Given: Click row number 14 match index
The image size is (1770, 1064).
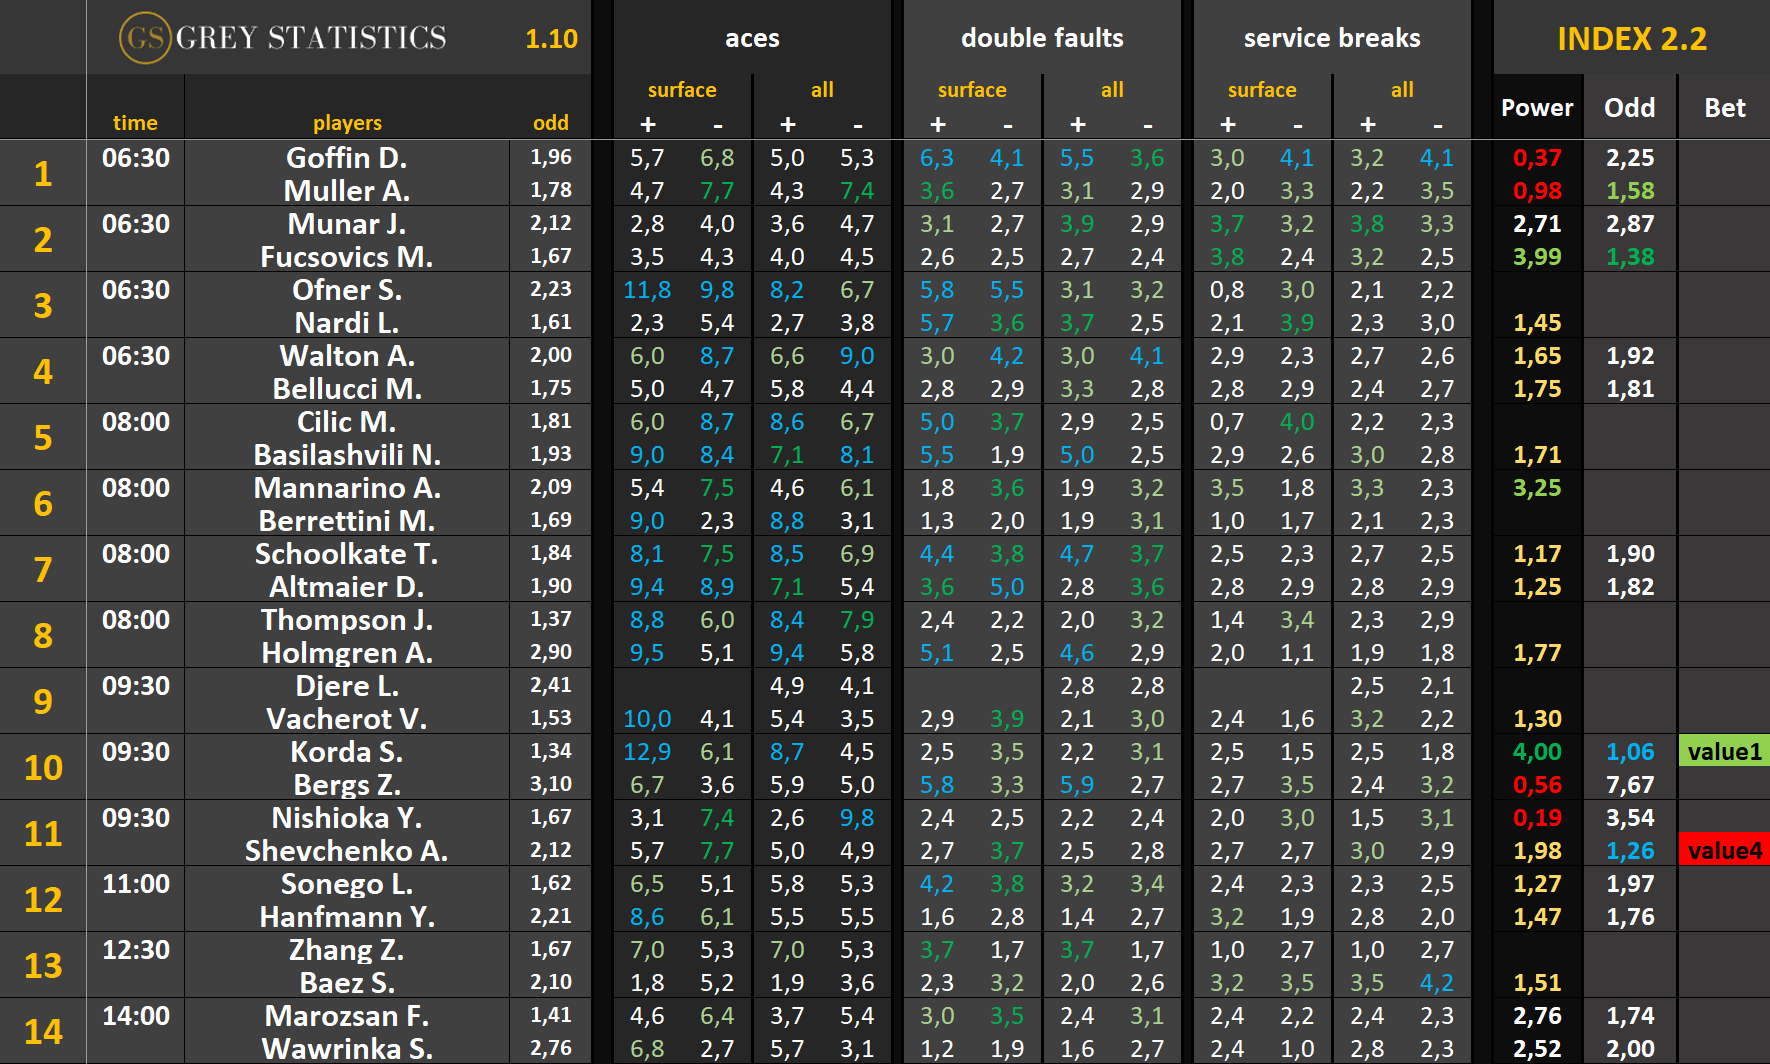Looking at the screenshot, I should coord(43,1031).
